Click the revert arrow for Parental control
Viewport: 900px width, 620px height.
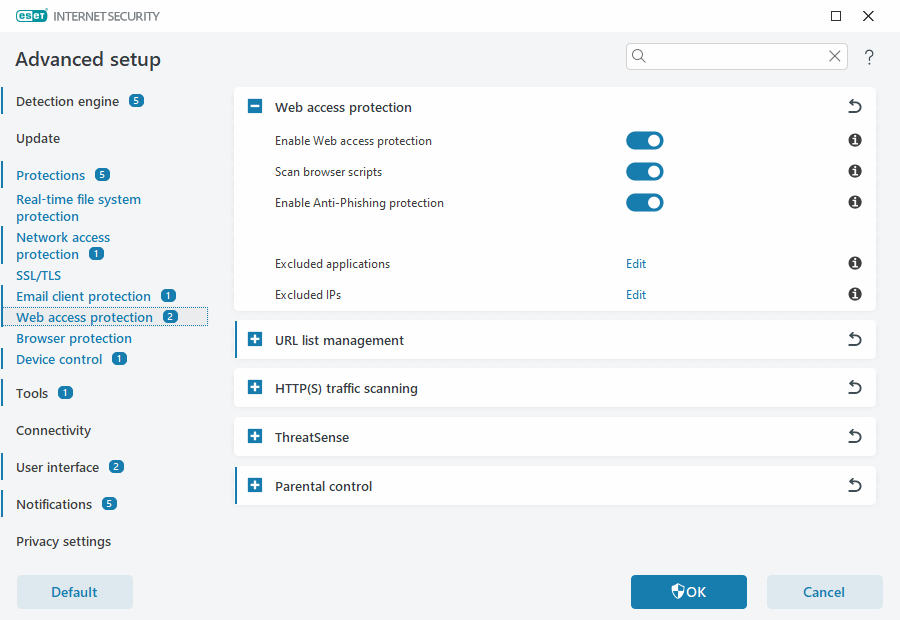tap(855, 486)
